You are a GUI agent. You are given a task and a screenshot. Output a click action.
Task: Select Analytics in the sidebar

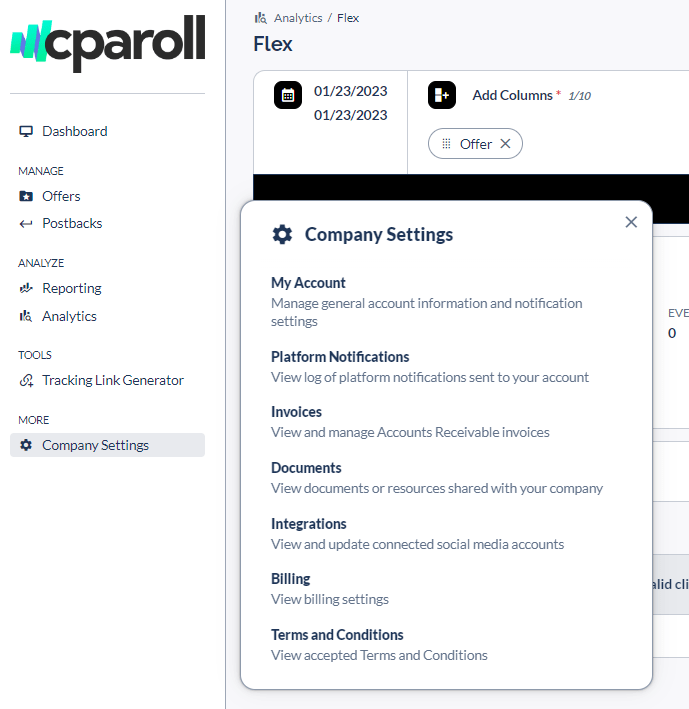[x=69, y=316]
